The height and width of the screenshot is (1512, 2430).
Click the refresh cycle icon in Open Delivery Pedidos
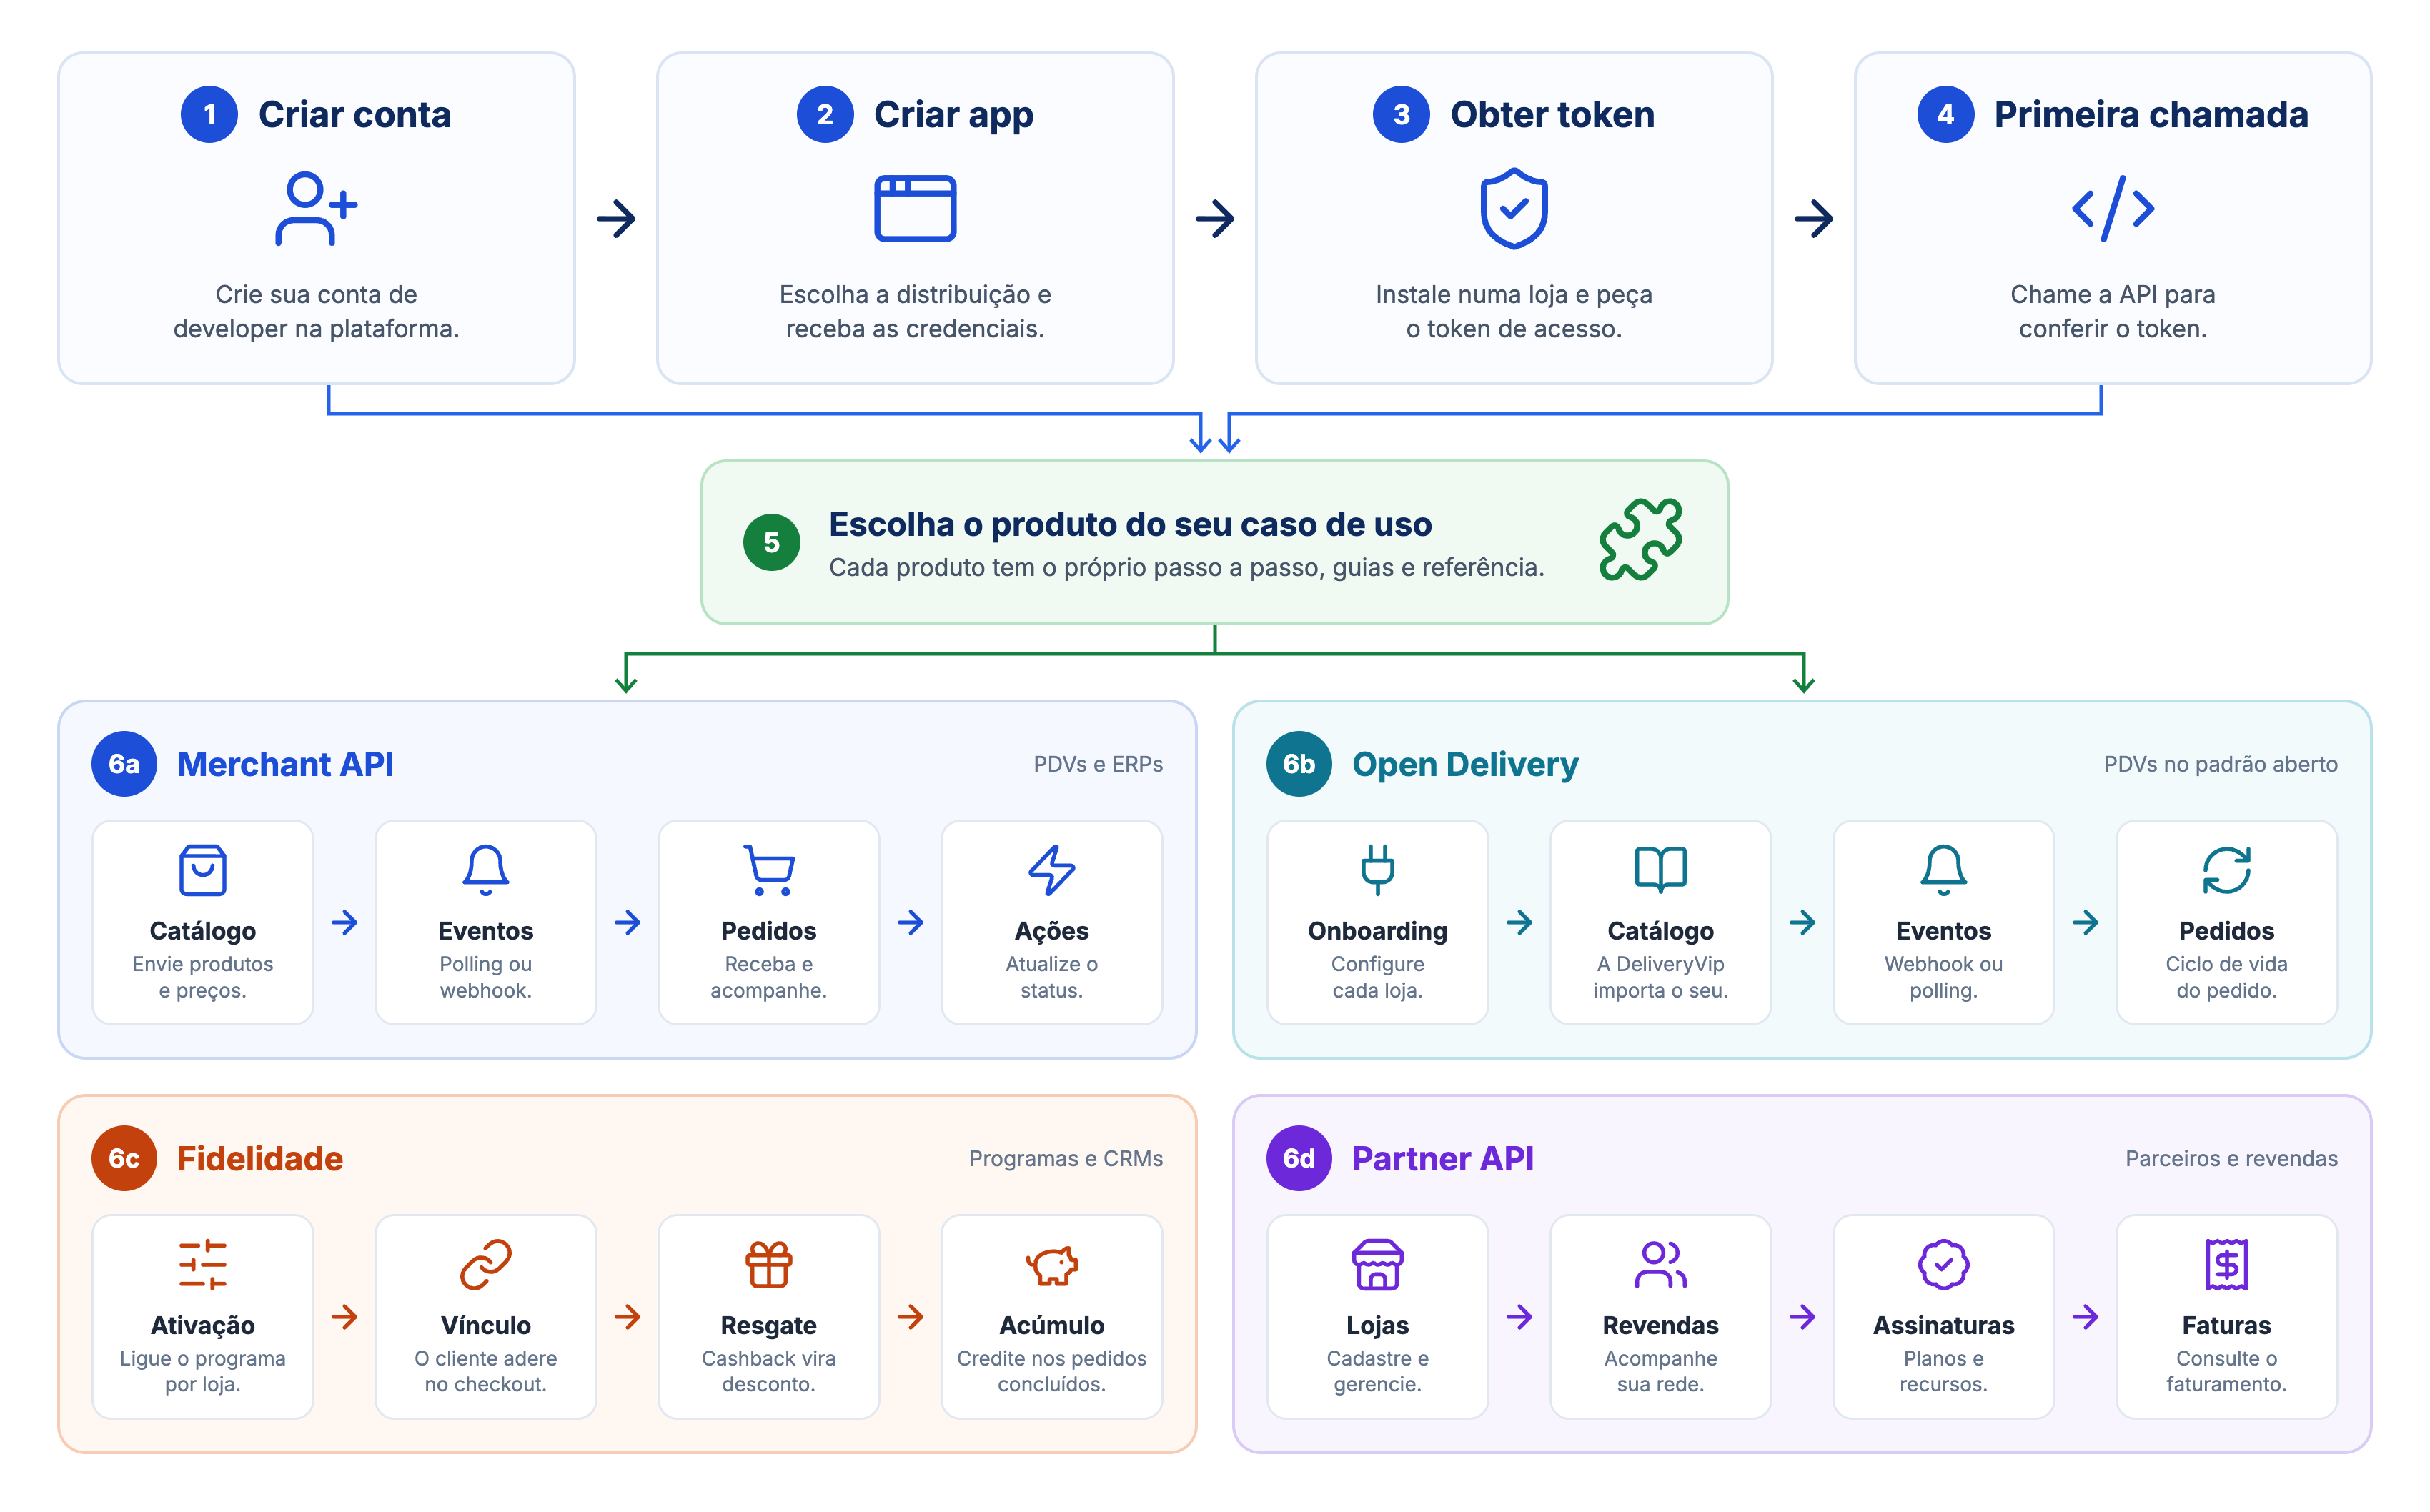click(2226, 870)
